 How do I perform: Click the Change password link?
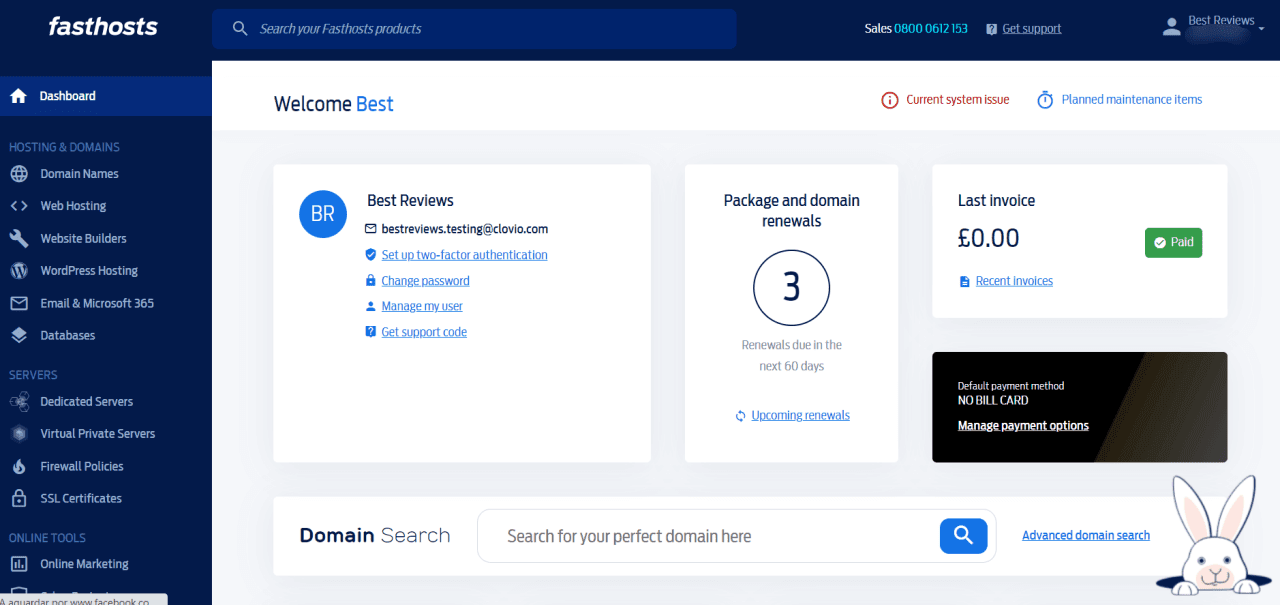tap(425, 281)
